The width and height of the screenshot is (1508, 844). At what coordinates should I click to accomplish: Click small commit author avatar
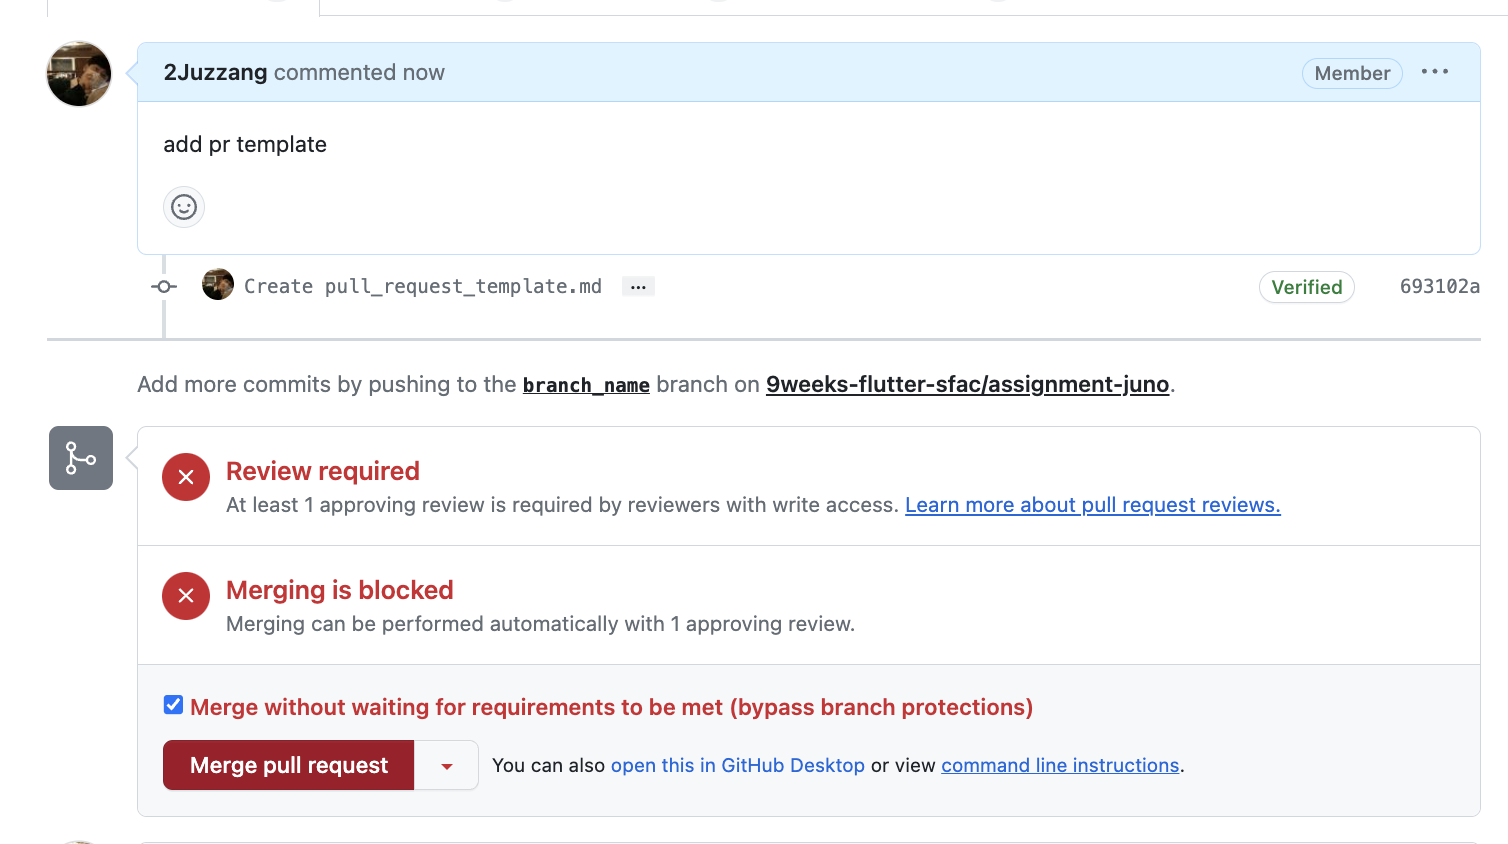pyautogui.click(x=218, y=285)
